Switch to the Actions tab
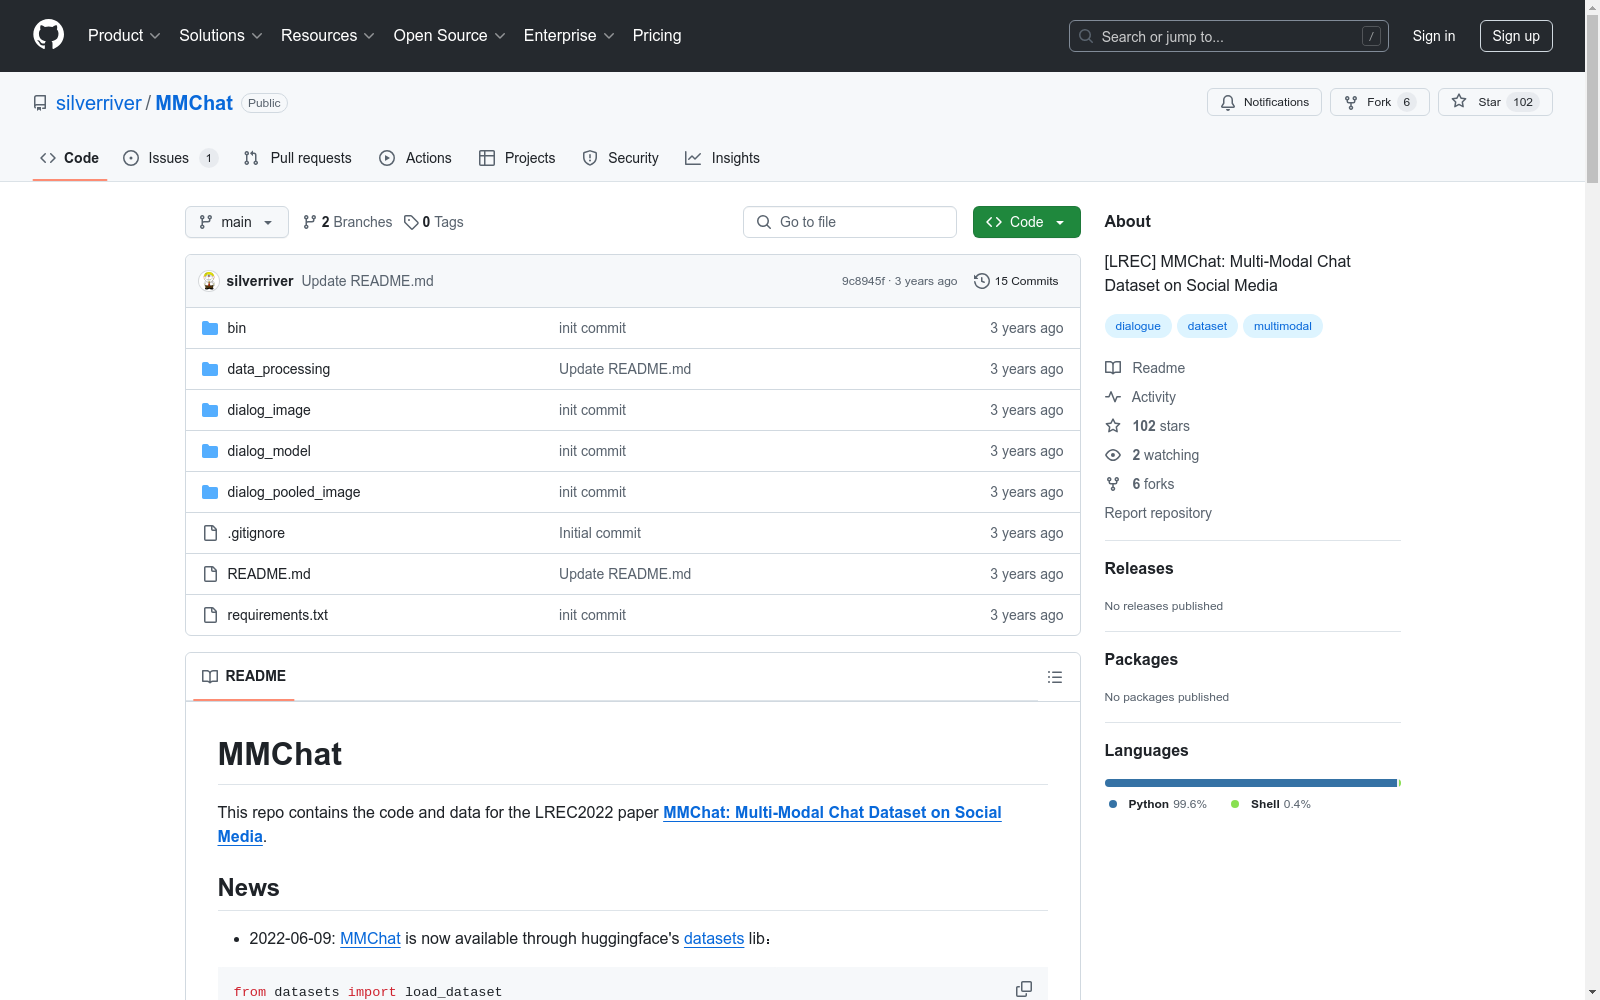The width and height of the screenshot is (1600, 1000). (x=416, y=158)
